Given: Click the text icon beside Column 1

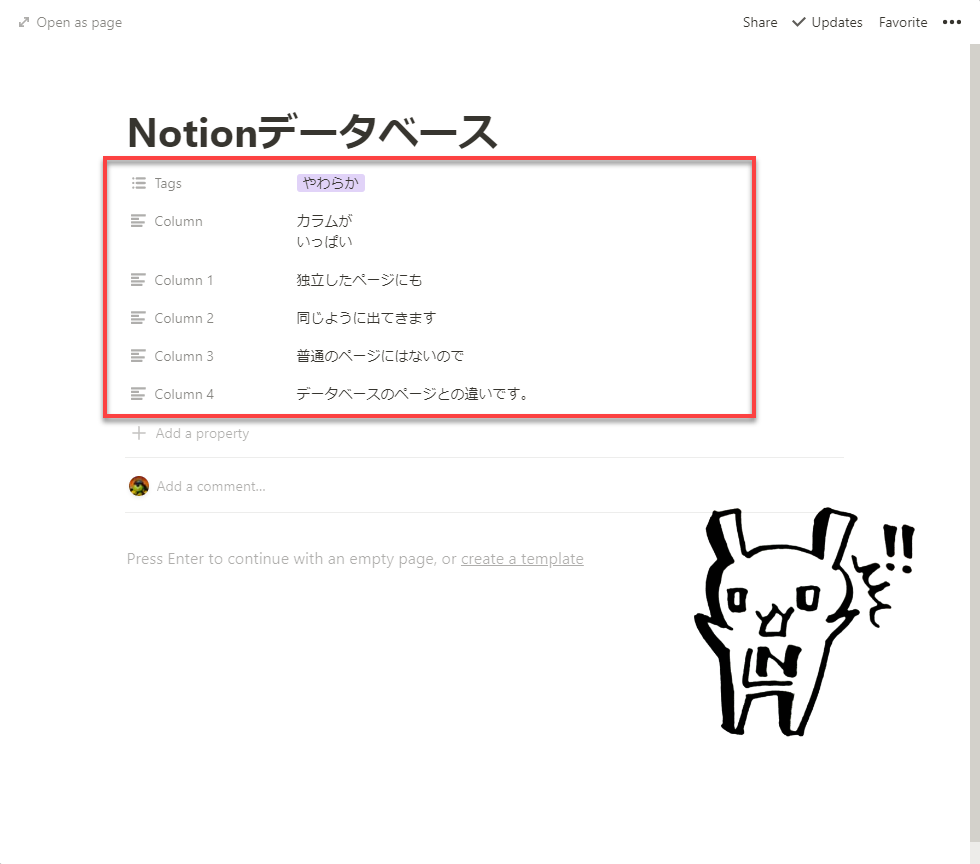Looking at the screenshot, I should (138, 279).
